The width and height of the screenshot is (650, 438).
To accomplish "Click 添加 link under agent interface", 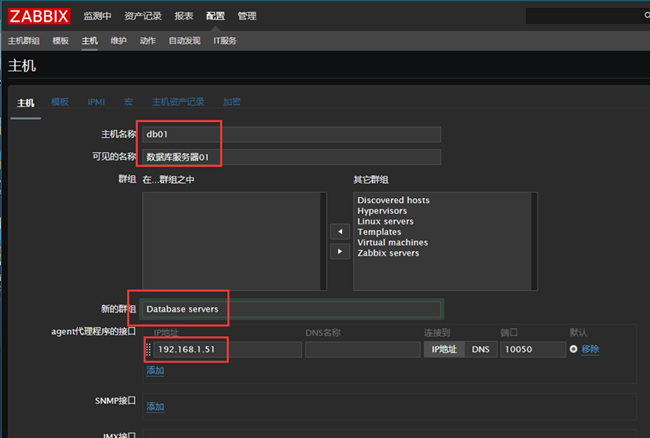I will pos(155,370).
